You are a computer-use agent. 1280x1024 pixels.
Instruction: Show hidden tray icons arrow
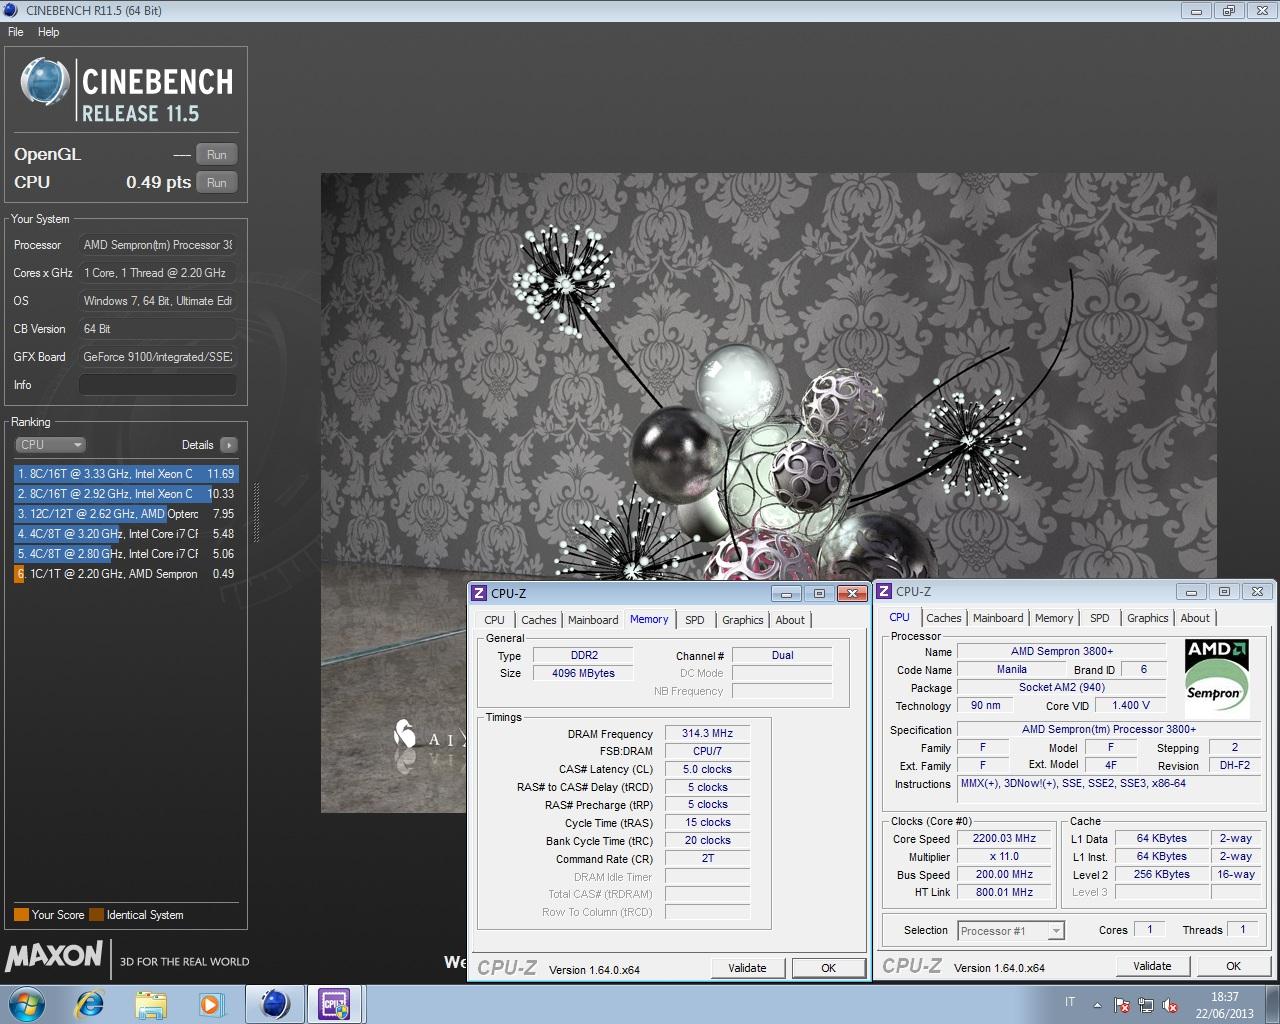(x=1097, y=1005)
